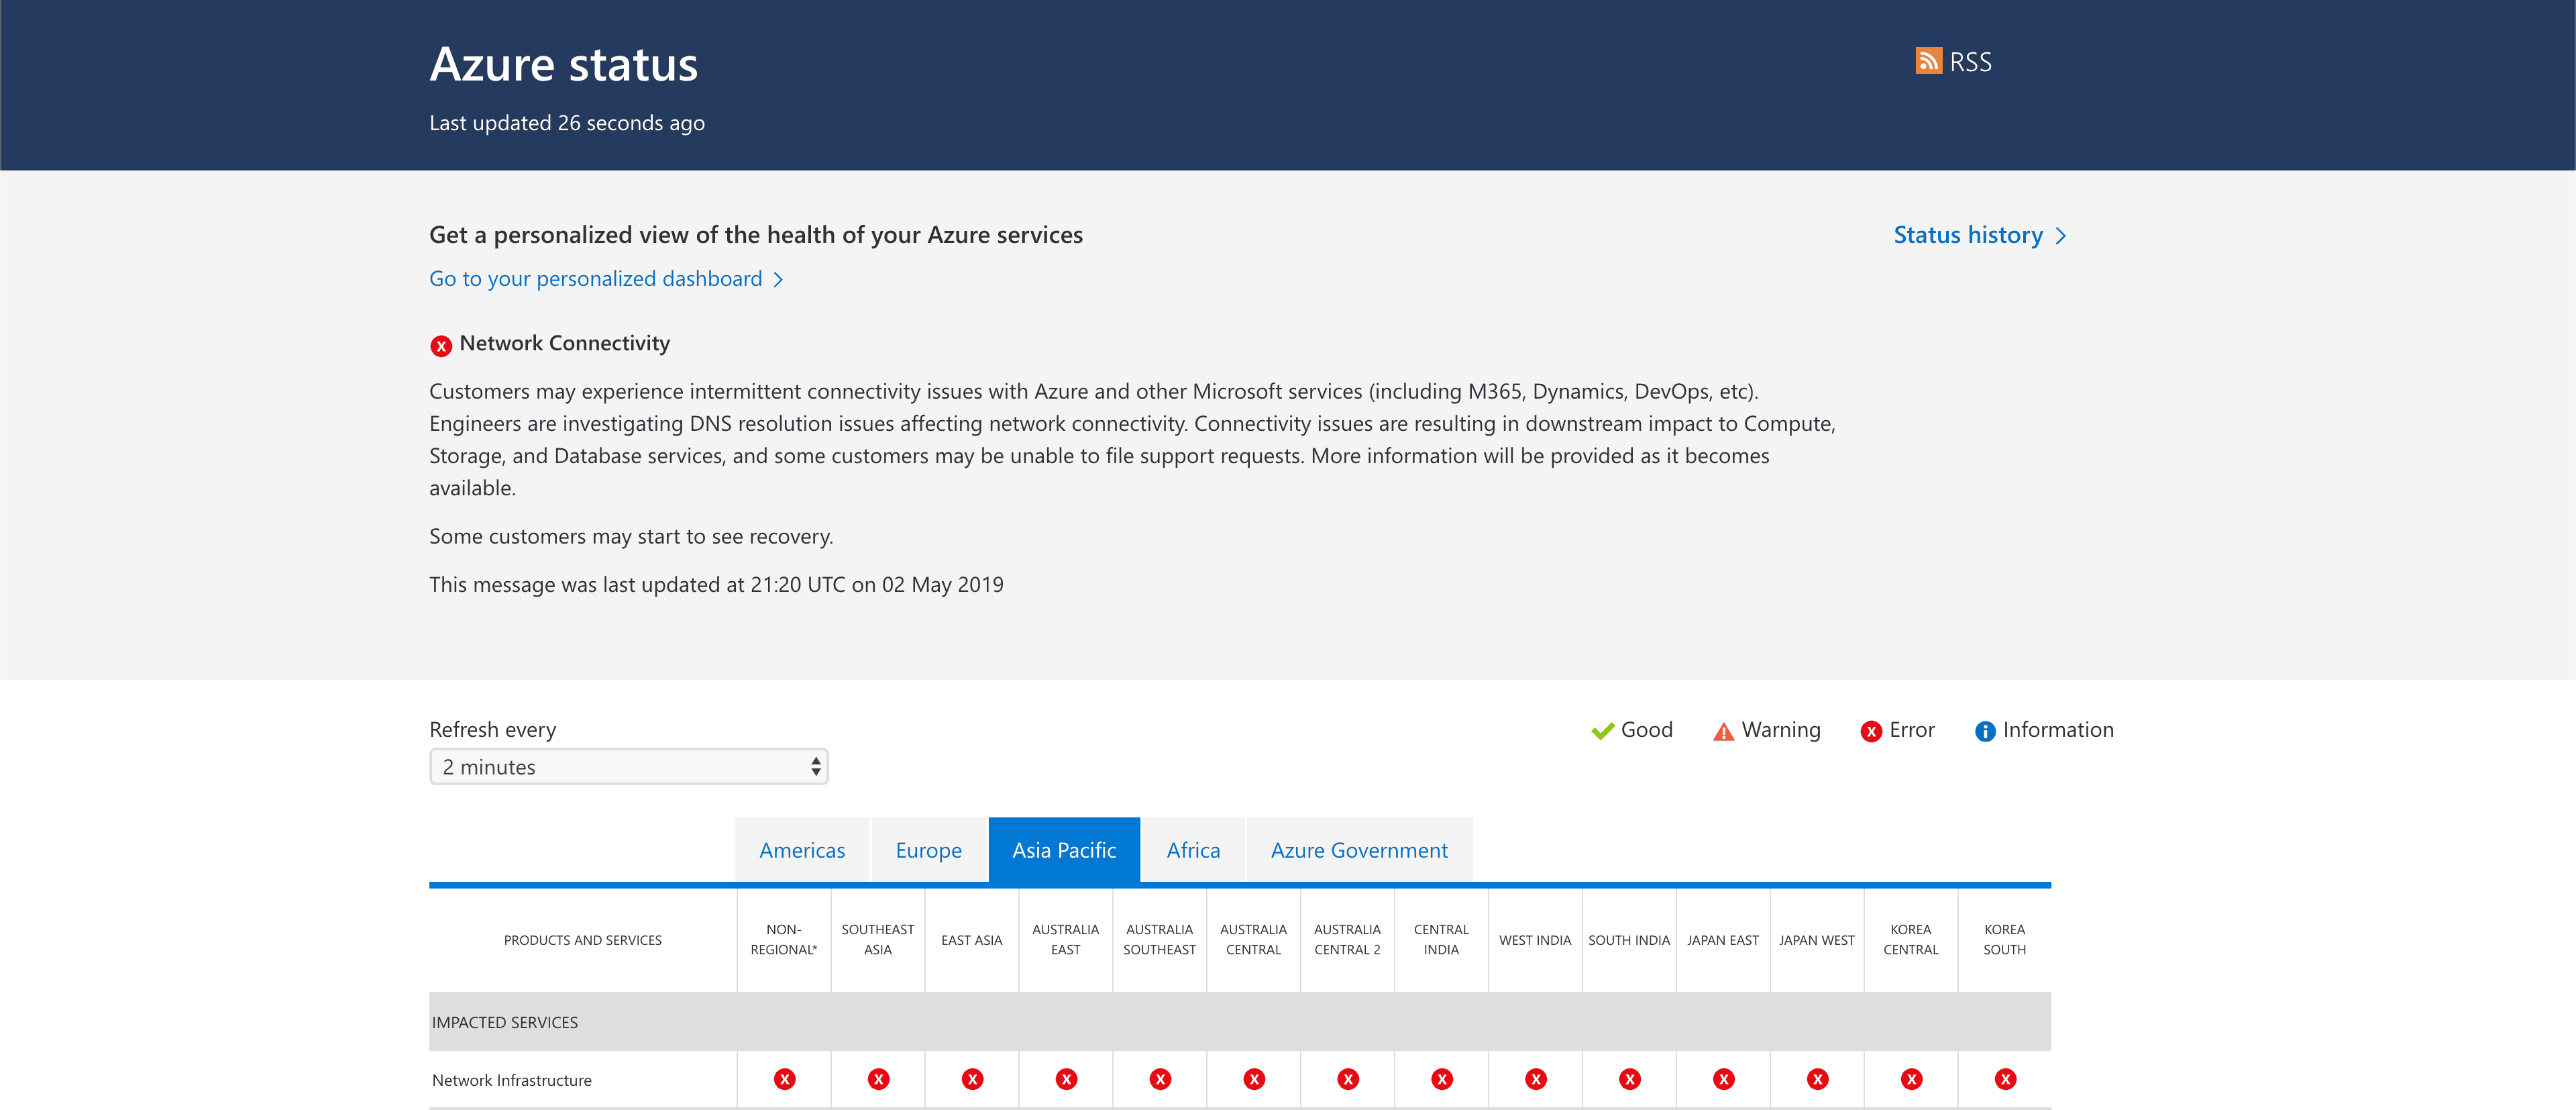This screenshot has width=2576, height=1110.
Task: Click Network Infrastructure error icon for Southeast Asia
Action: click(x=878, y=1079)
